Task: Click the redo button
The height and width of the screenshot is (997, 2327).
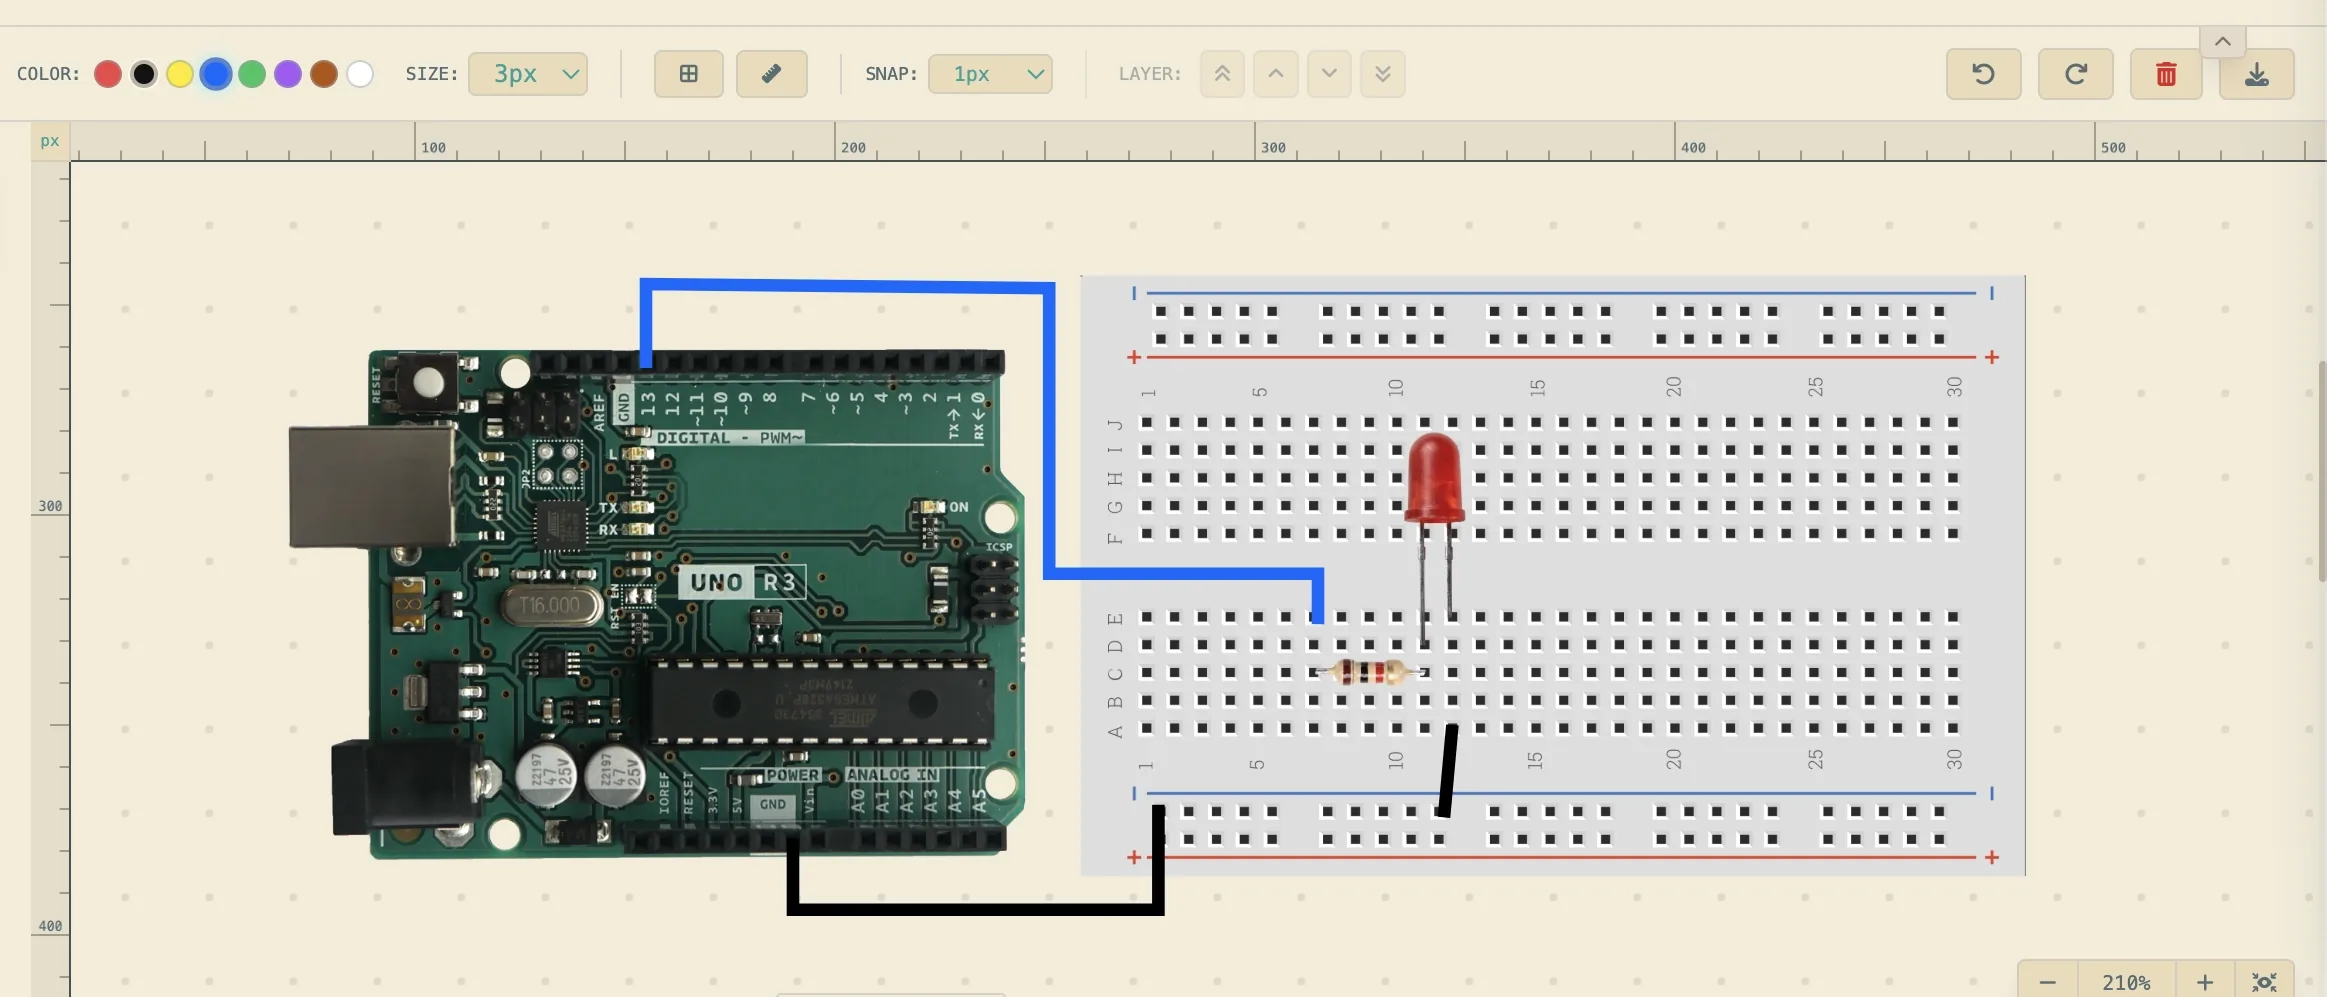Action: [x=2076, y=74]
